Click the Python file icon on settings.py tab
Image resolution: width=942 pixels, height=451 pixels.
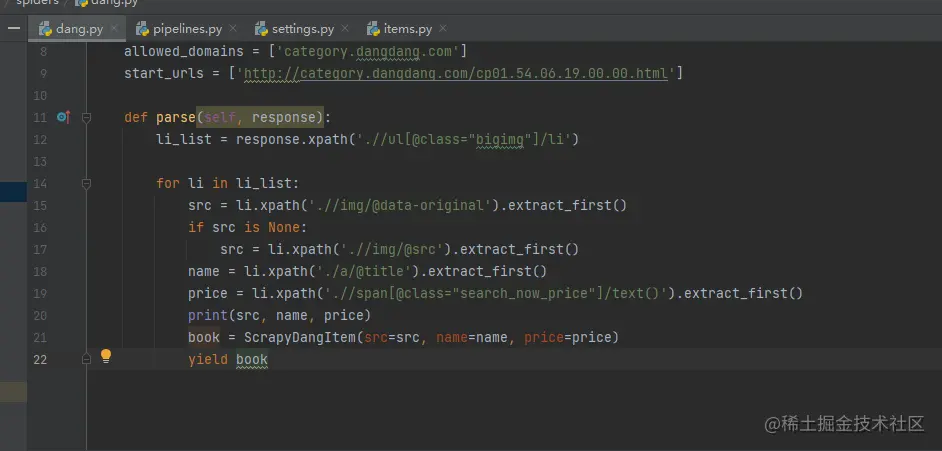coord(261,28)
